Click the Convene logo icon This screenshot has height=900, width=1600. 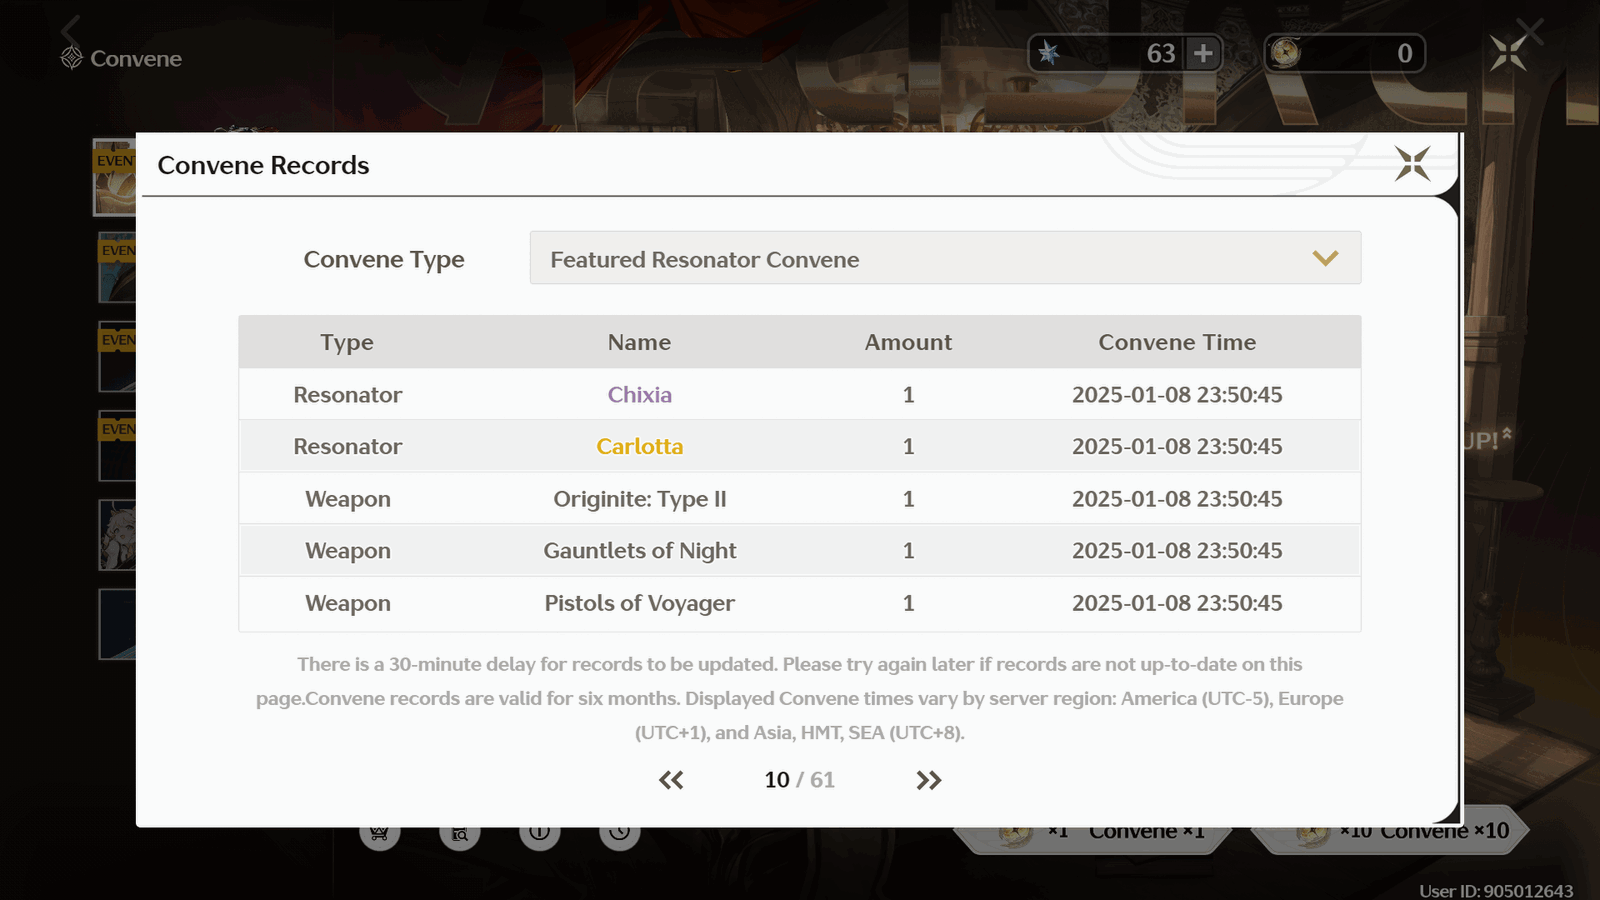pyautogui.click(x=71, y=58)
